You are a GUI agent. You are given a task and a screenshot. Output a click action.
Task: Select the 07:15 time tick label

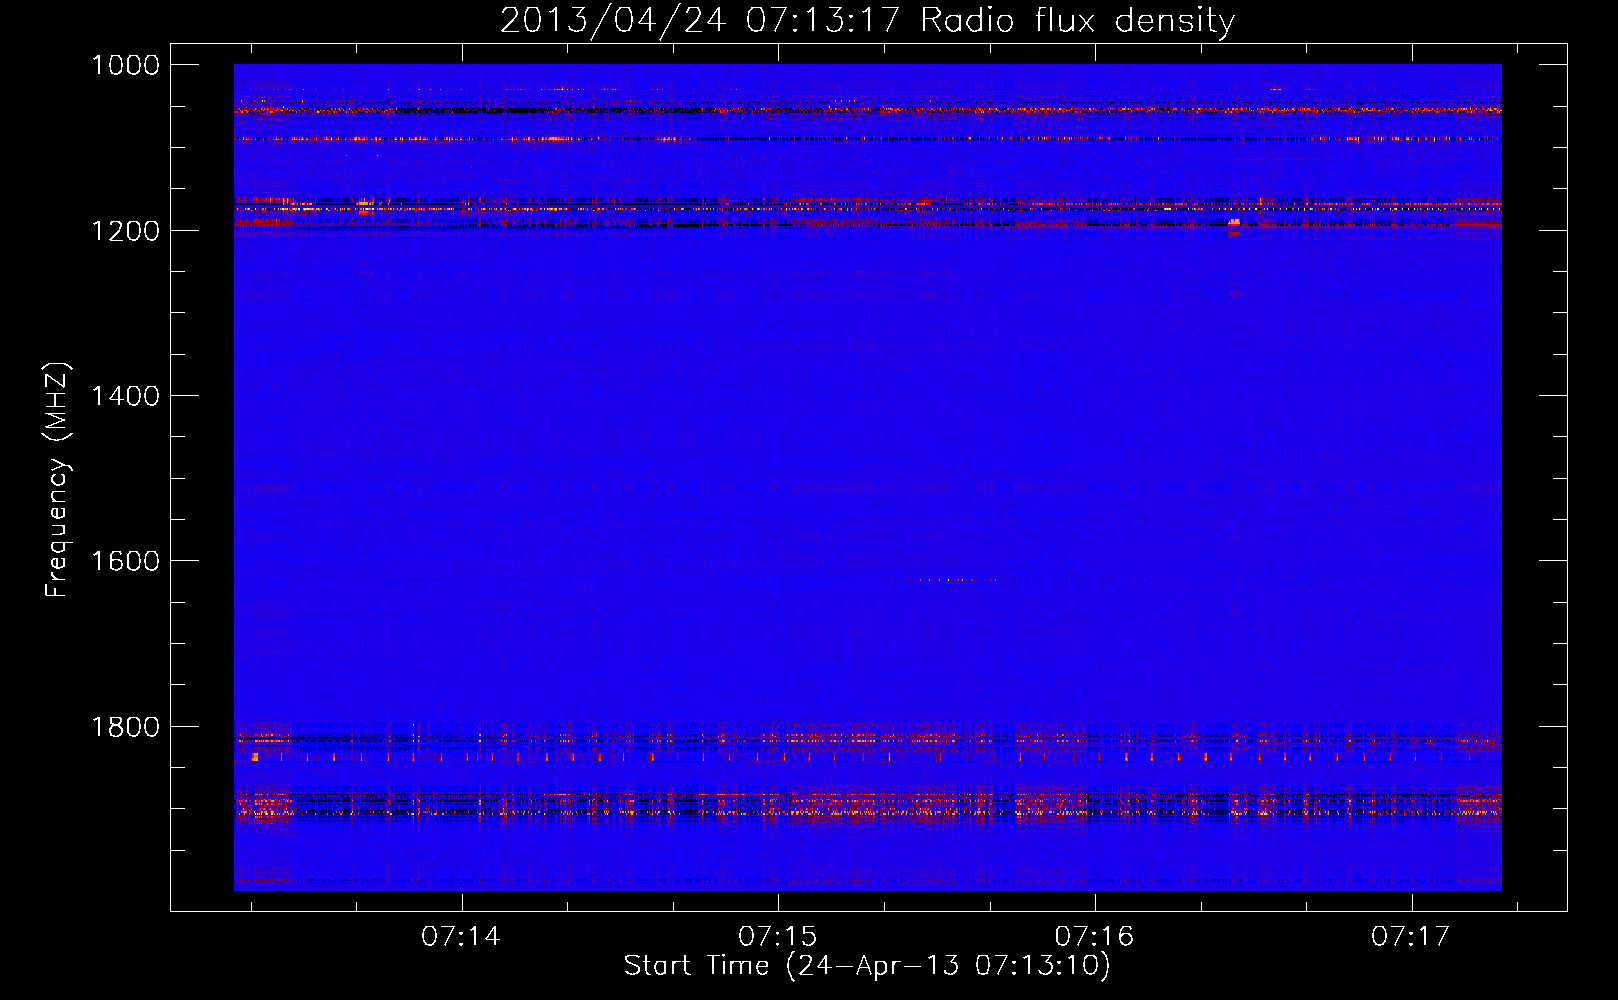pyautogui.click(x=777, y=937)
